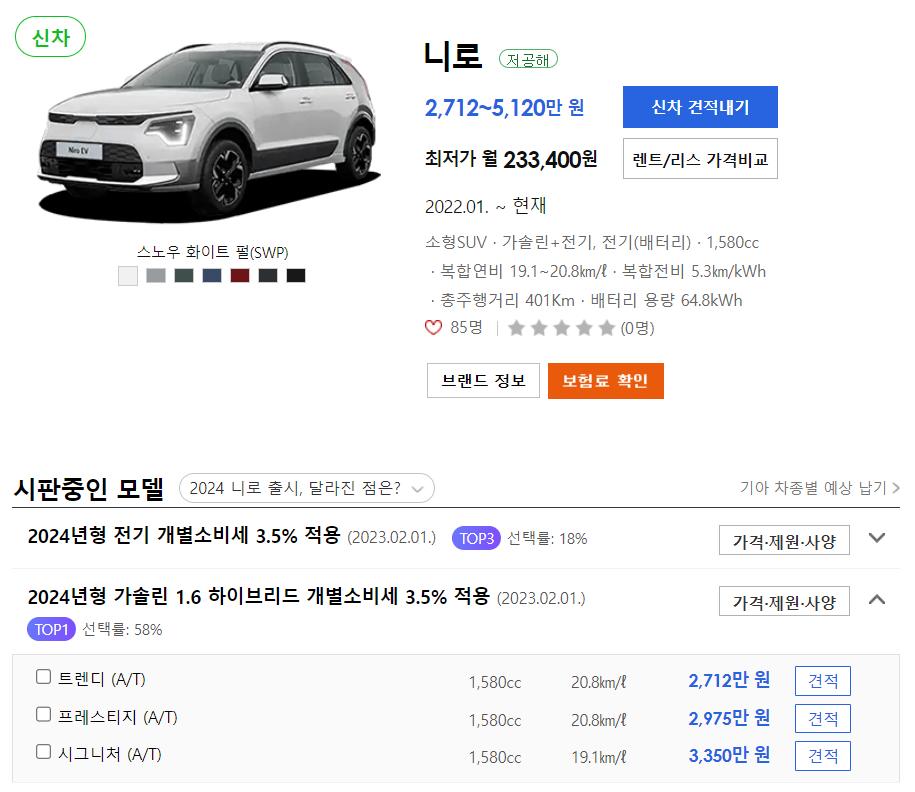Request 견적 for 프레스티지 trim
The image size is (915, 792).
[x=823, y=718]
